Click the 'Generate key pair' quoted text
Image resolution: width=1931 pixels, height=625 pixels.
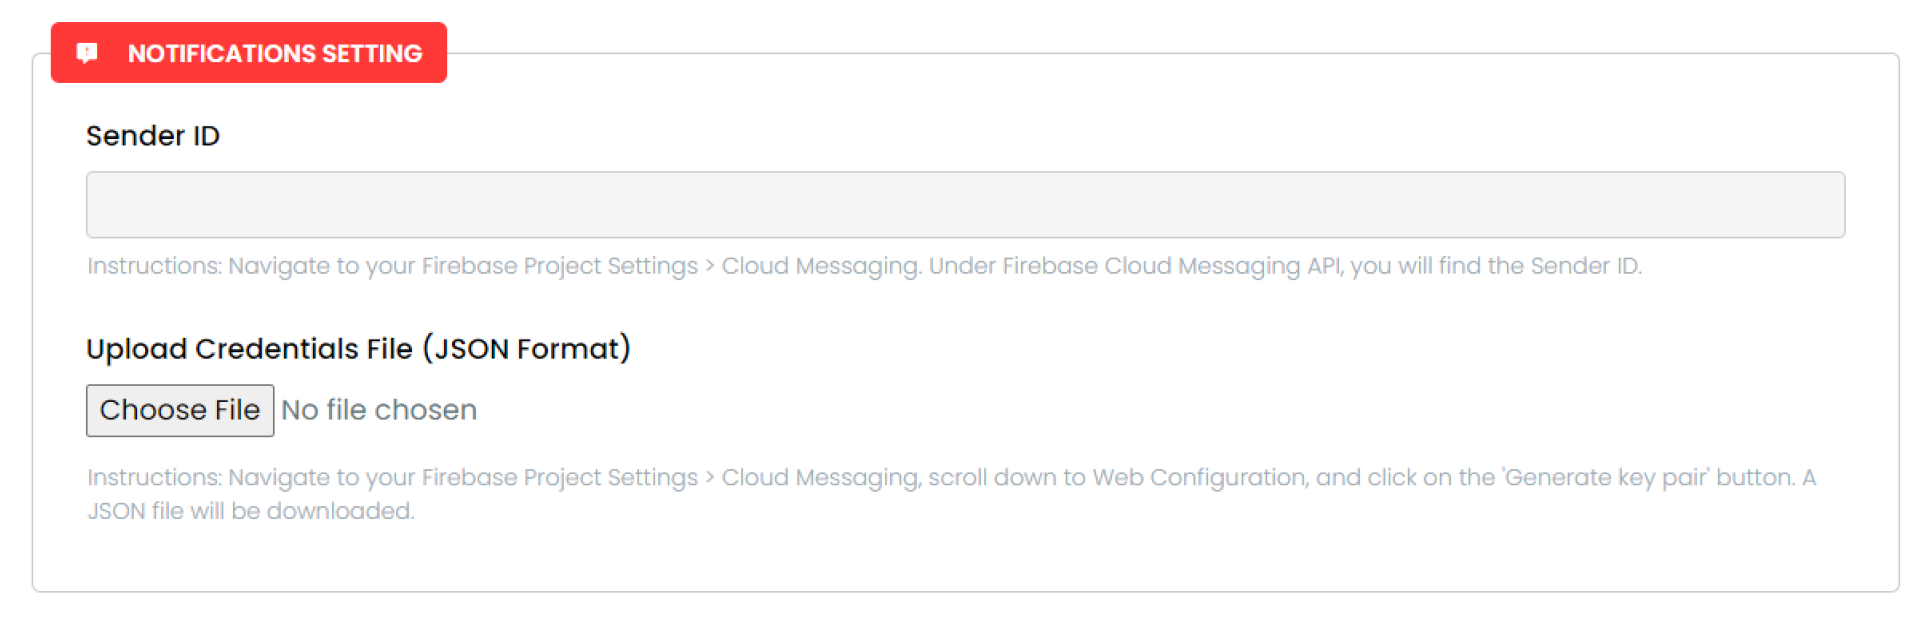(x=1607, y=478)
